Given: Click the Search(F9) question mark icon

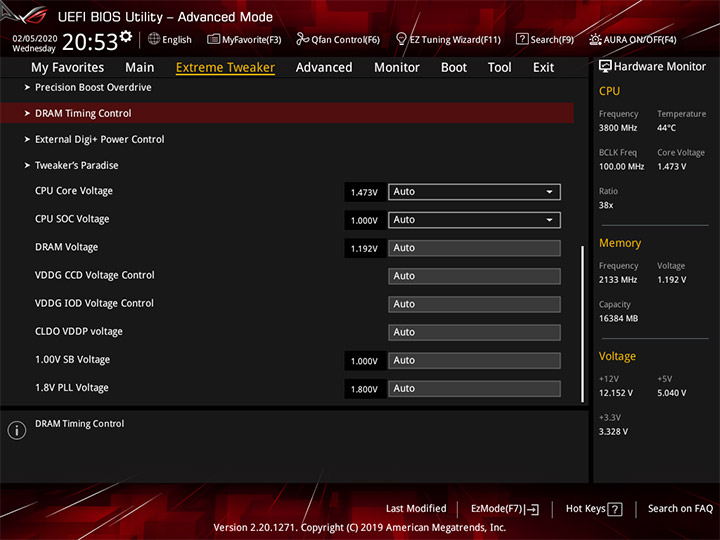Looking at the screenshot, I should [522, 39].
